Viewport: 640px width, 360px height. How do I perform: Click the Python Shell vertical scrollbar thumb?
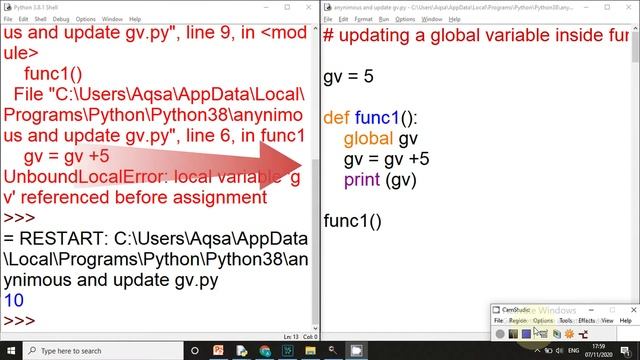pos(315,241)
